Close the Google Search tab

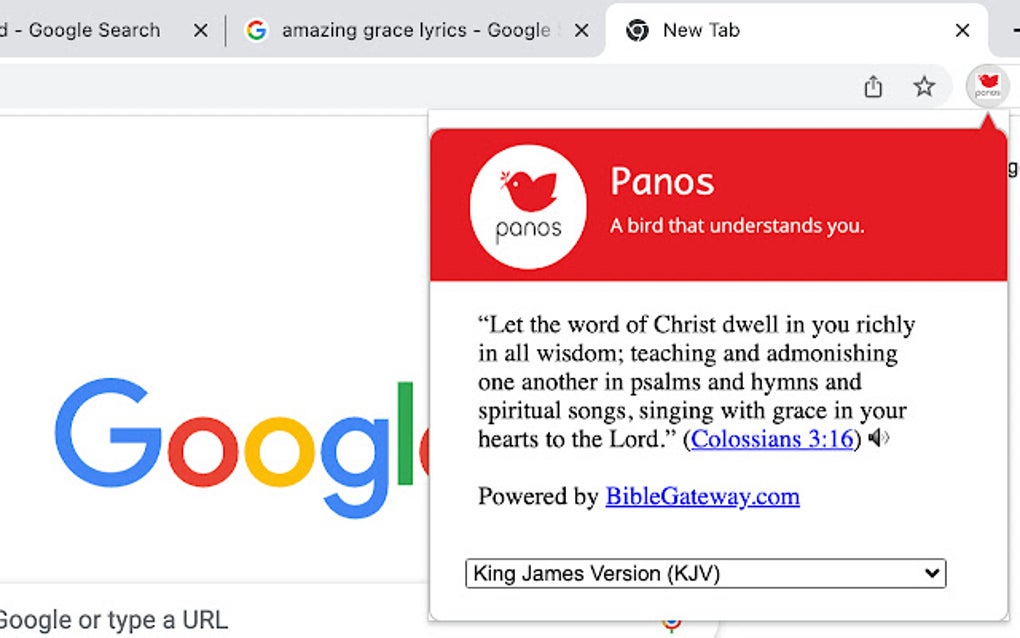tap(200, 30)
